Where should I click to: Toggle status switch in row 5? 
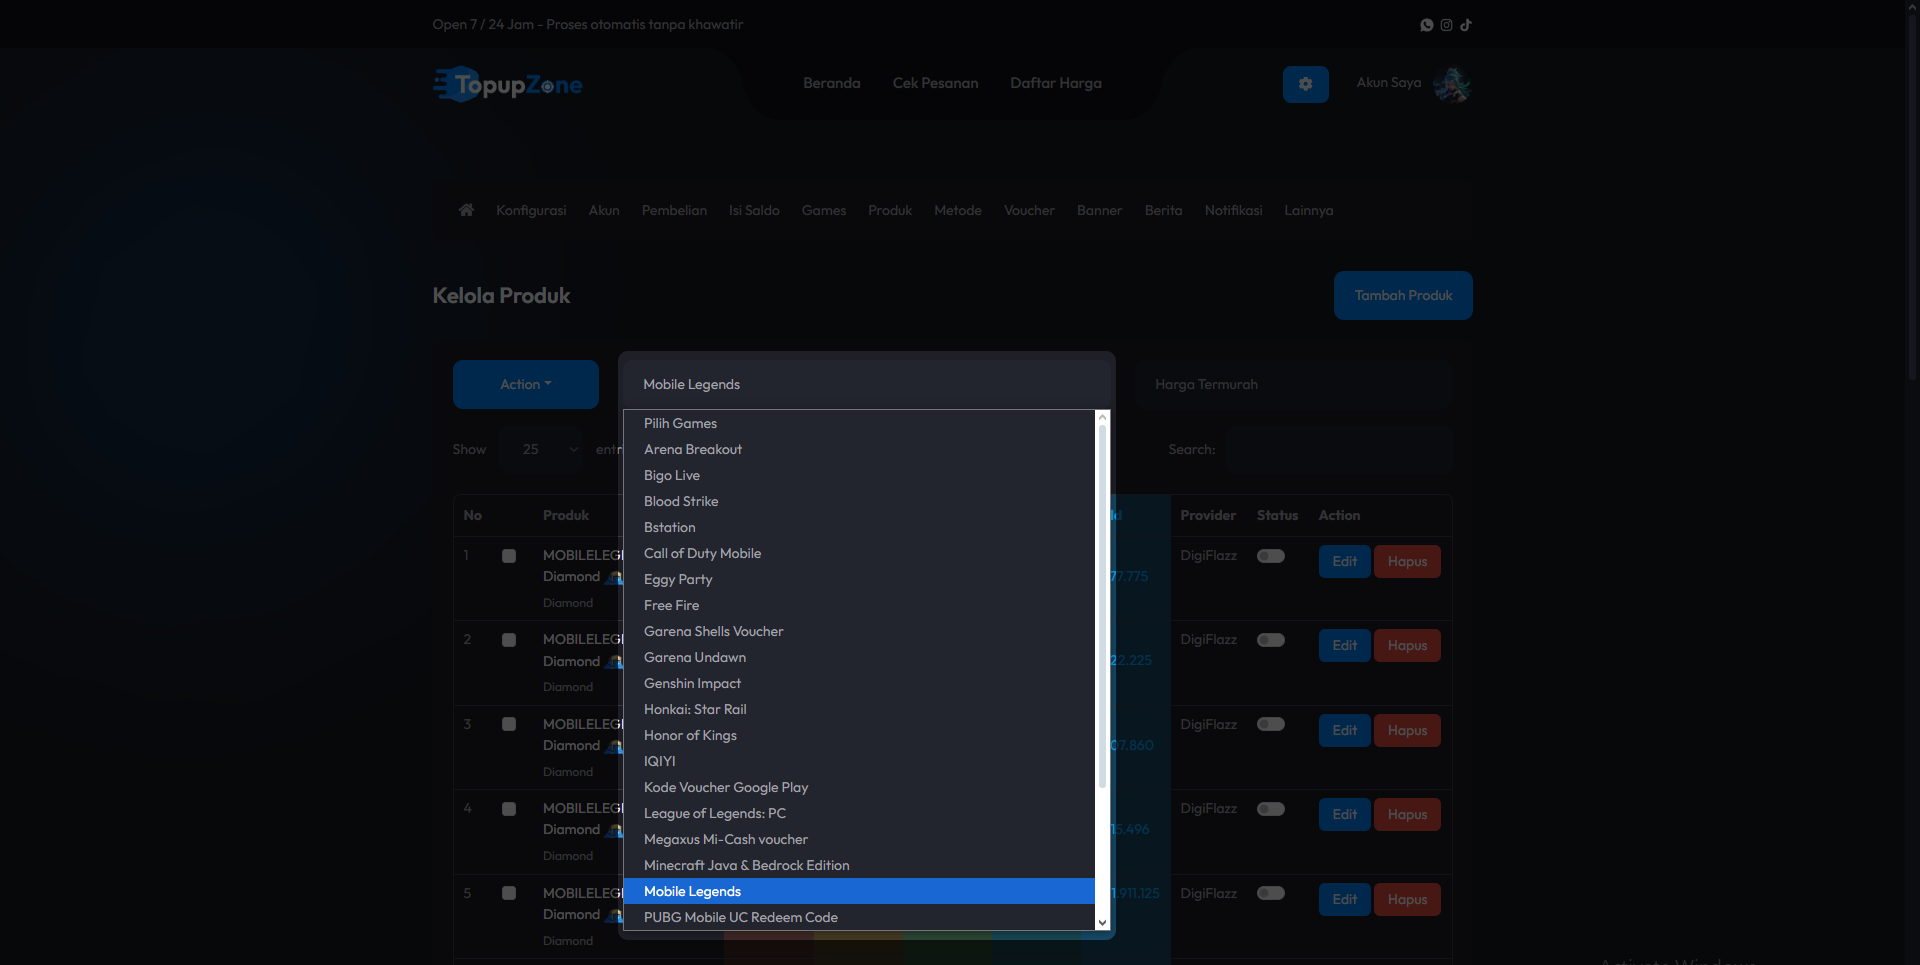click(x=1271, y=893)
